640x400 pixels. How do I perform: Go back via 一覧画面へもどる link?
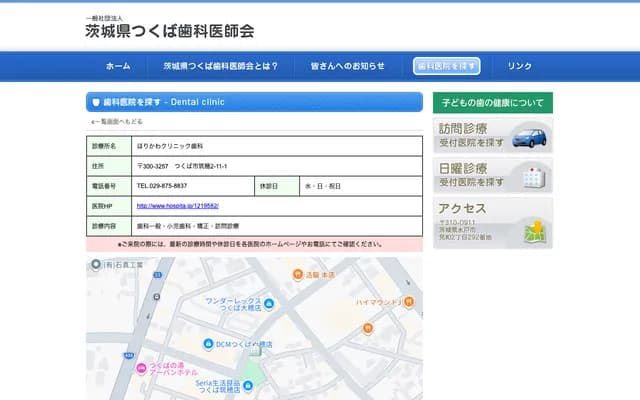(117, 121)
